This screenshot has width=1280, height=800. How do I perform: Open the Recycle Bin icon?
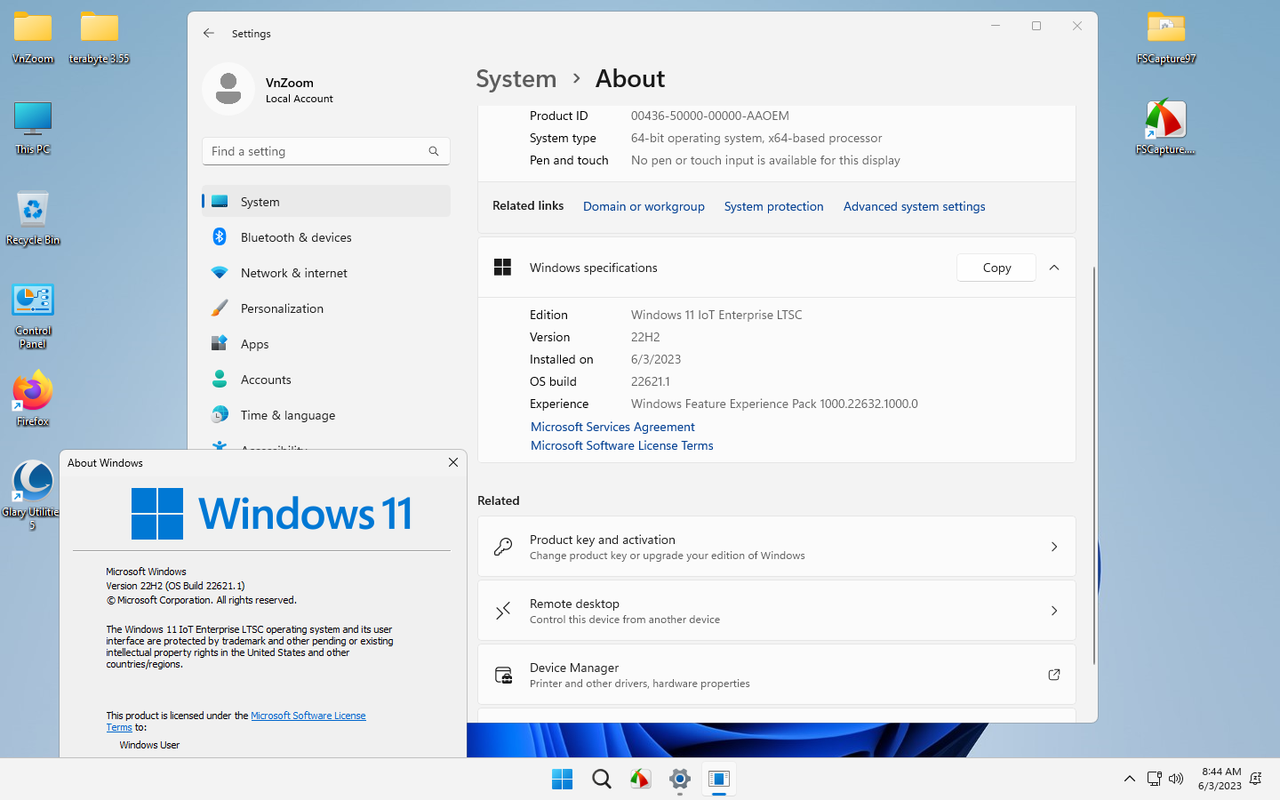(33, 217)
